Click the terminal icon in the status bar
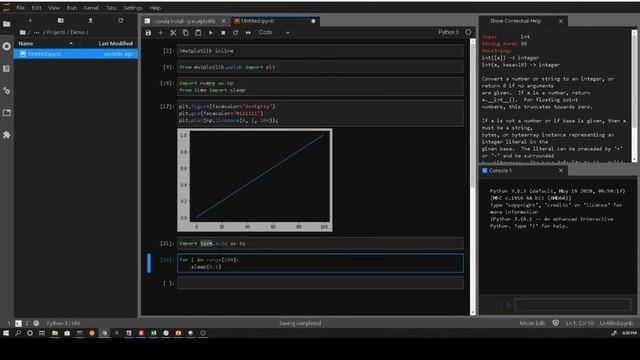The image size is (640, 360). pos(18,323)
